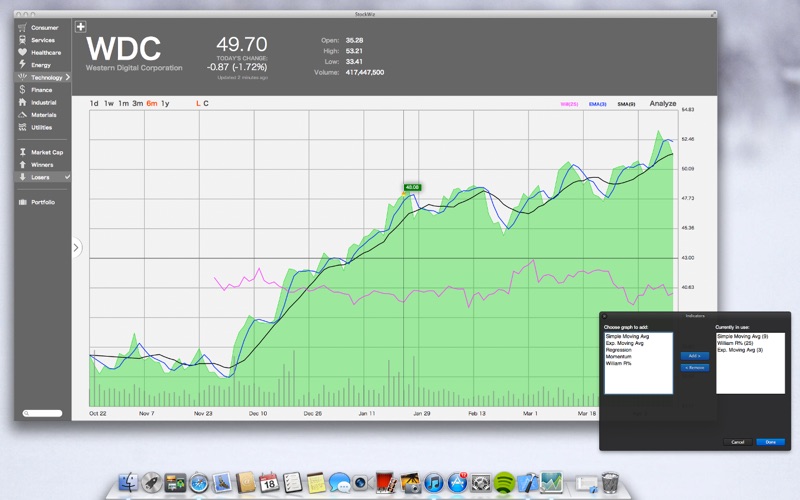The image size is (800, 500).
Task: Confirm Indicators dialog with Done
Action: pos(770,442)
